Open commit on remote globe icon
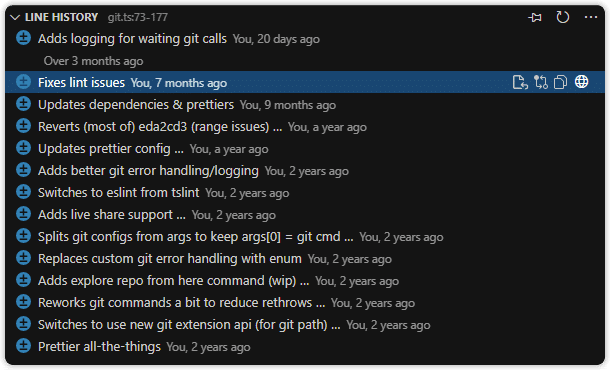 [582, 82]
